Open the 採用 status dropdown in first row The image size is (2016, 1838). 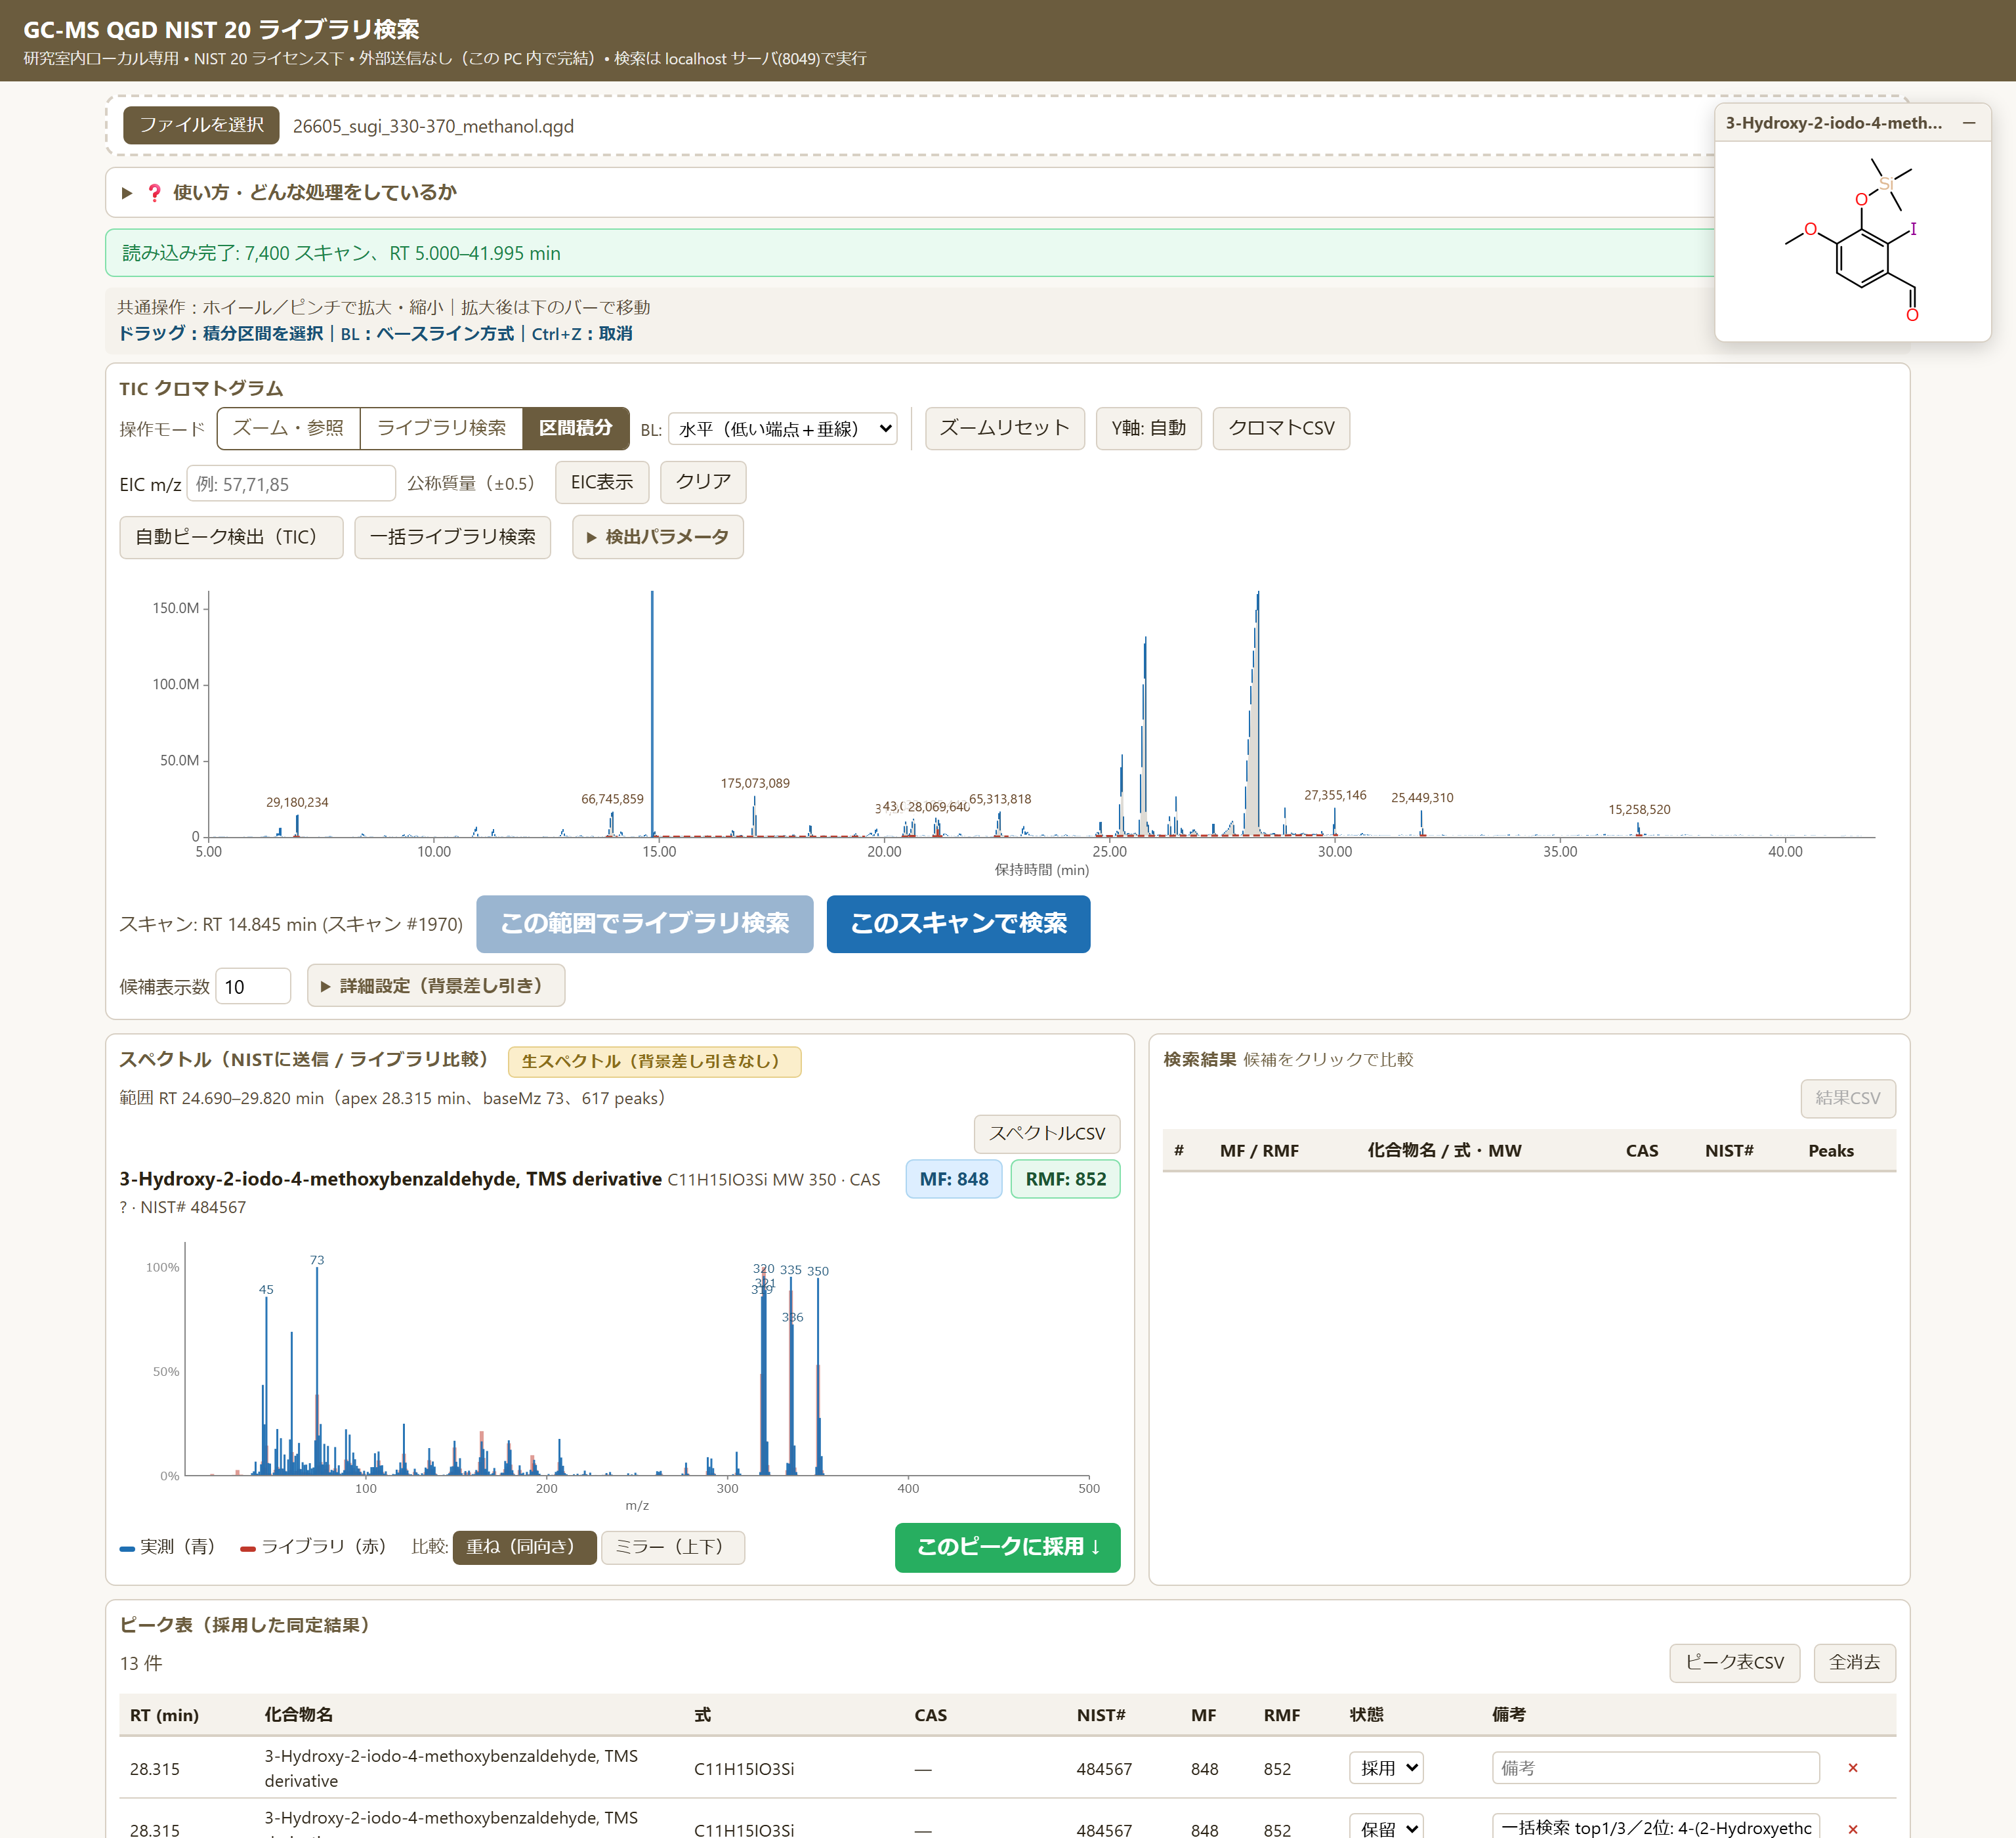1386,1768
